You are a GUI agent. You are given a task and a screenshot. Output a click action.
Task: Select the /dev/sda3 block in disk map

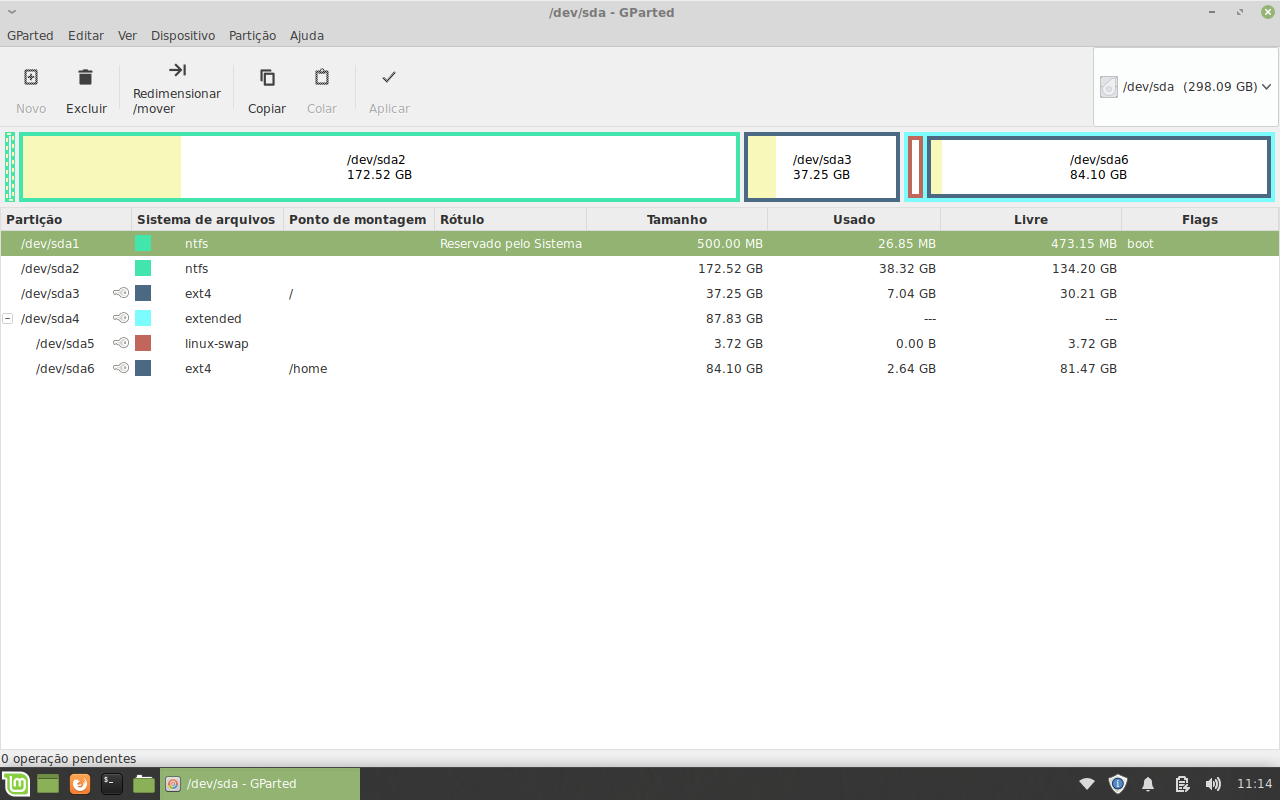click(822, 167)
